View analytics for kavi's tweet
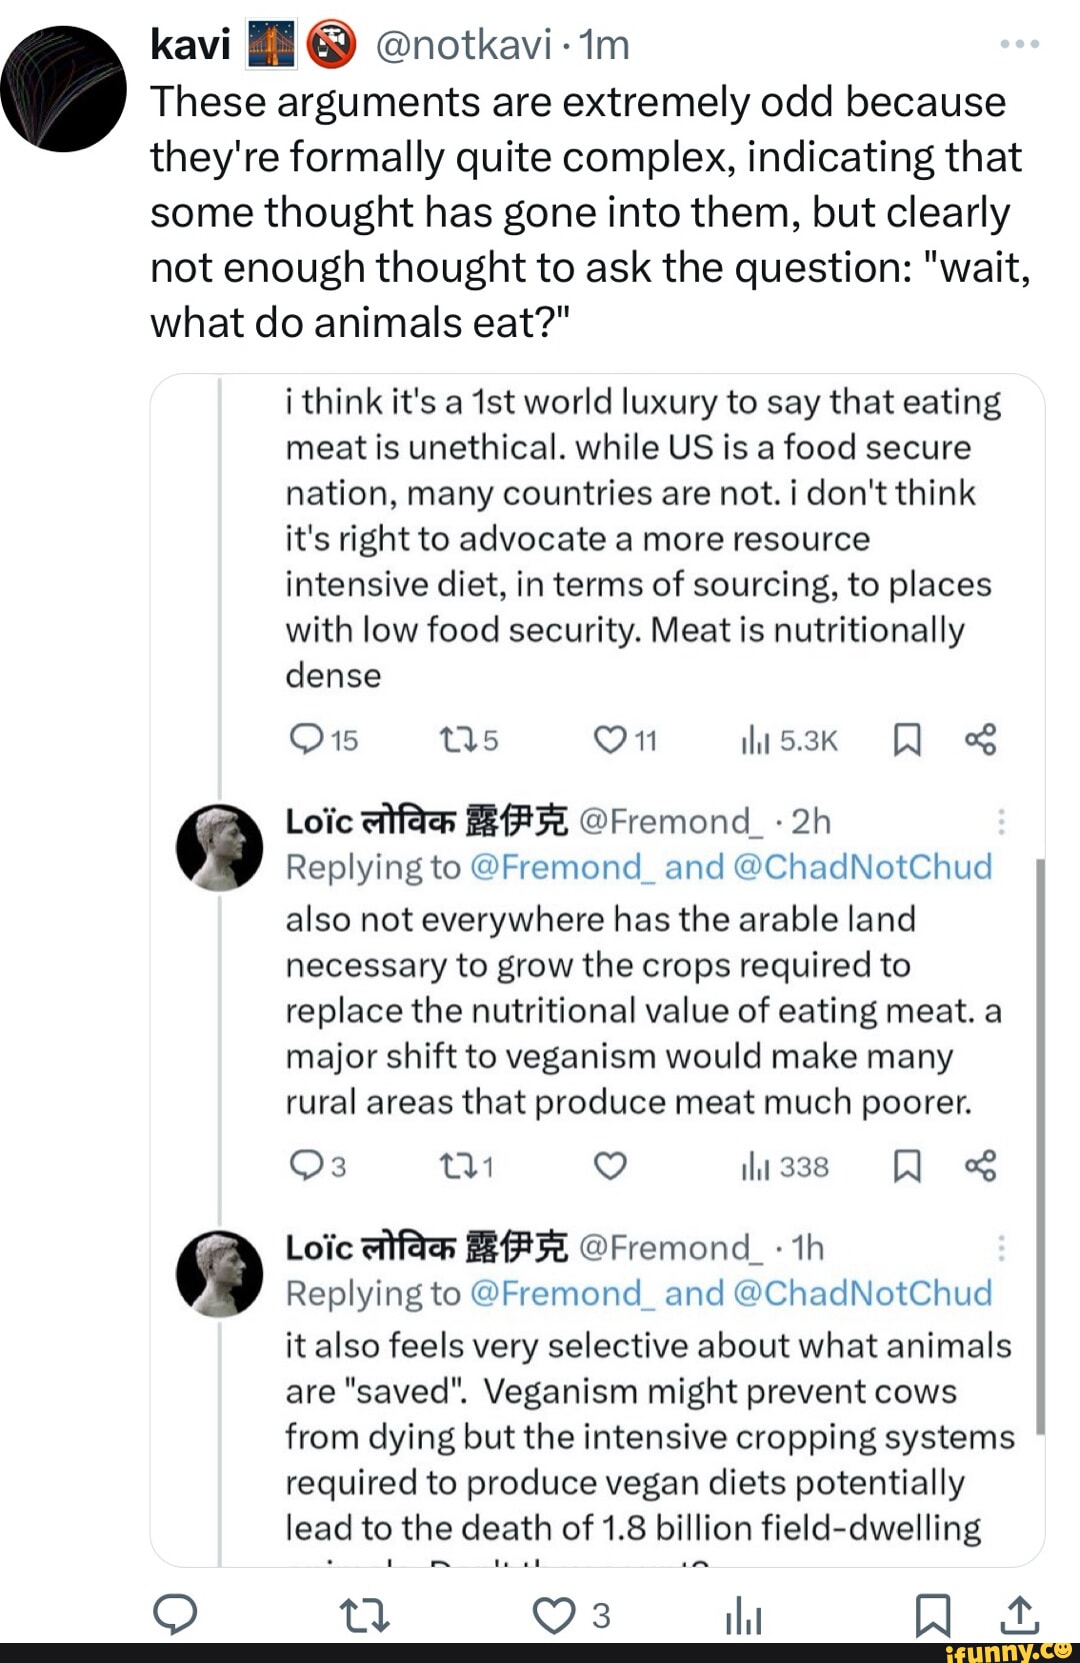Screen dimensions: 1080x1663 [x=743, y=1615]
